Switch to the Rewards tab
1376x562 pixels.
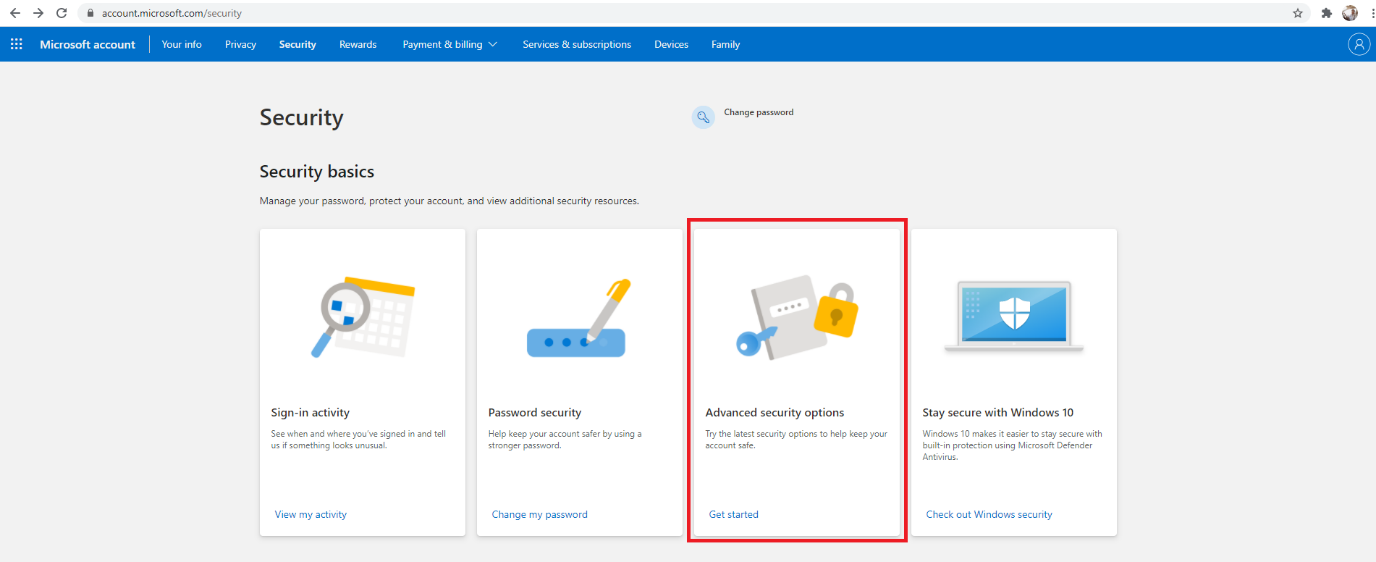click(357, 44)
